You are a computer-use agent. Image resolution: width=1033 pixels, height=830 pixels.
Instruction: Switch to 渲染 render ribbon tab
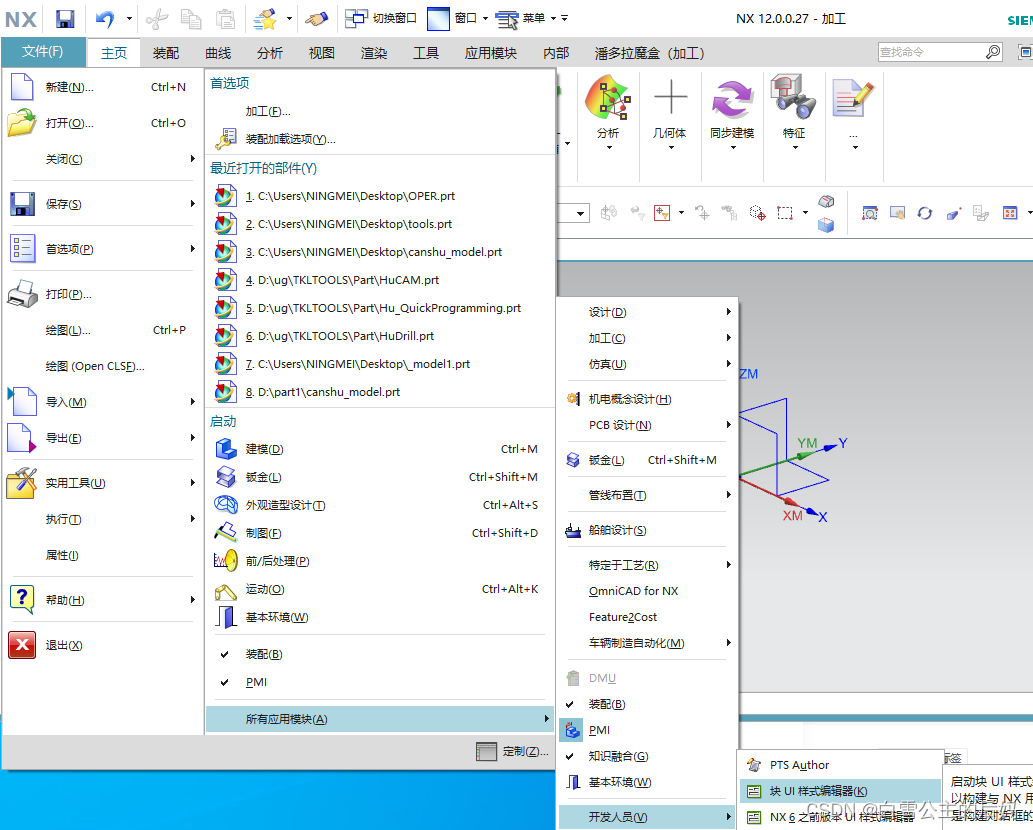click(374, 53)
